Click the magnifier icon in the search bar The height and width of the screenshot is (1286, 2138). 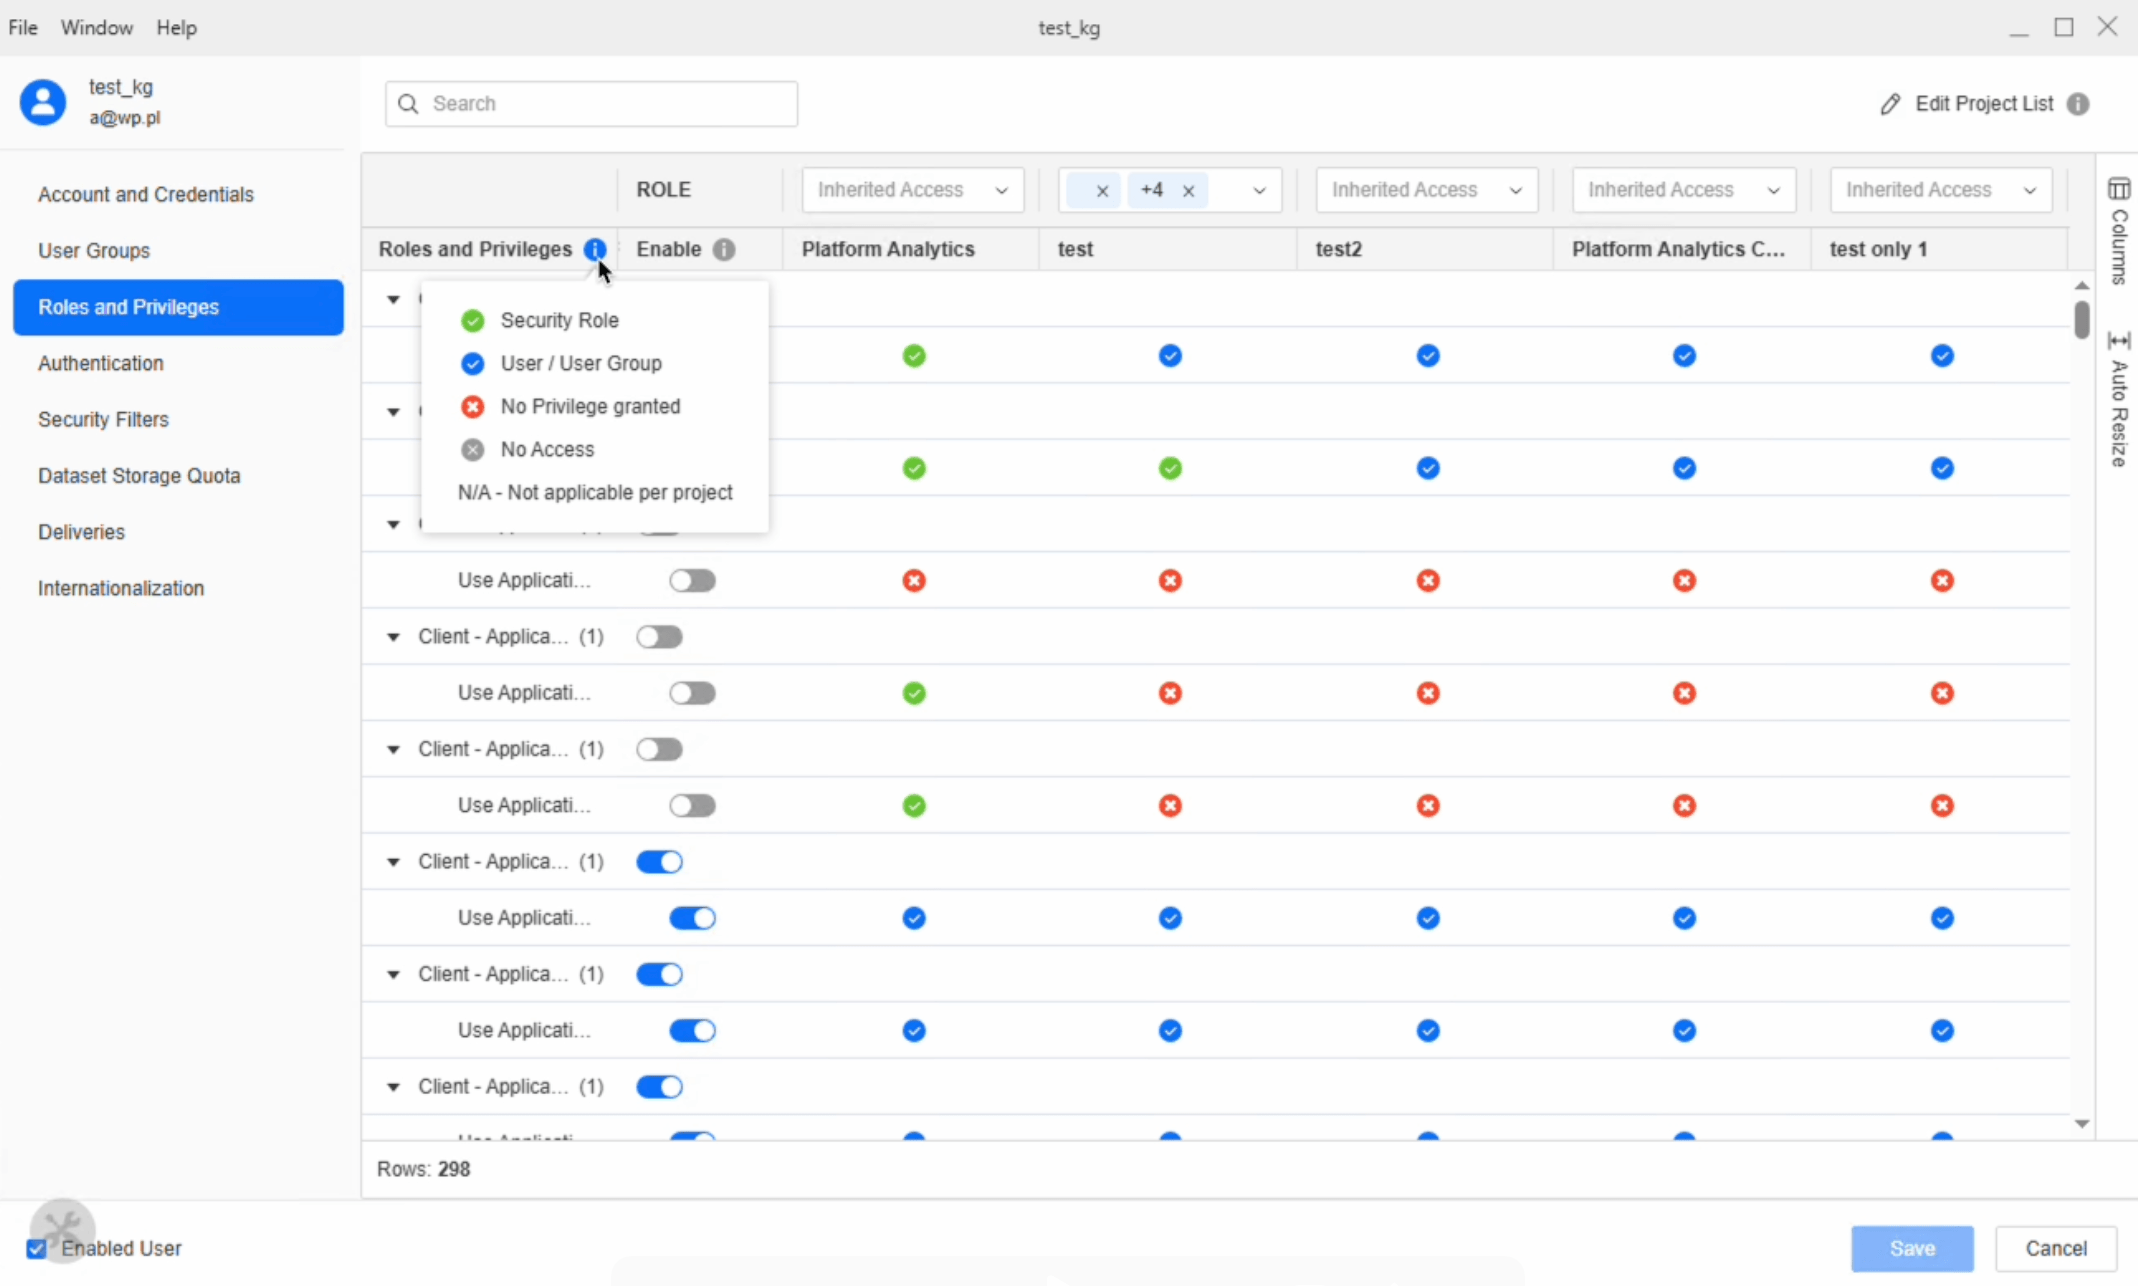click(410, 104)
